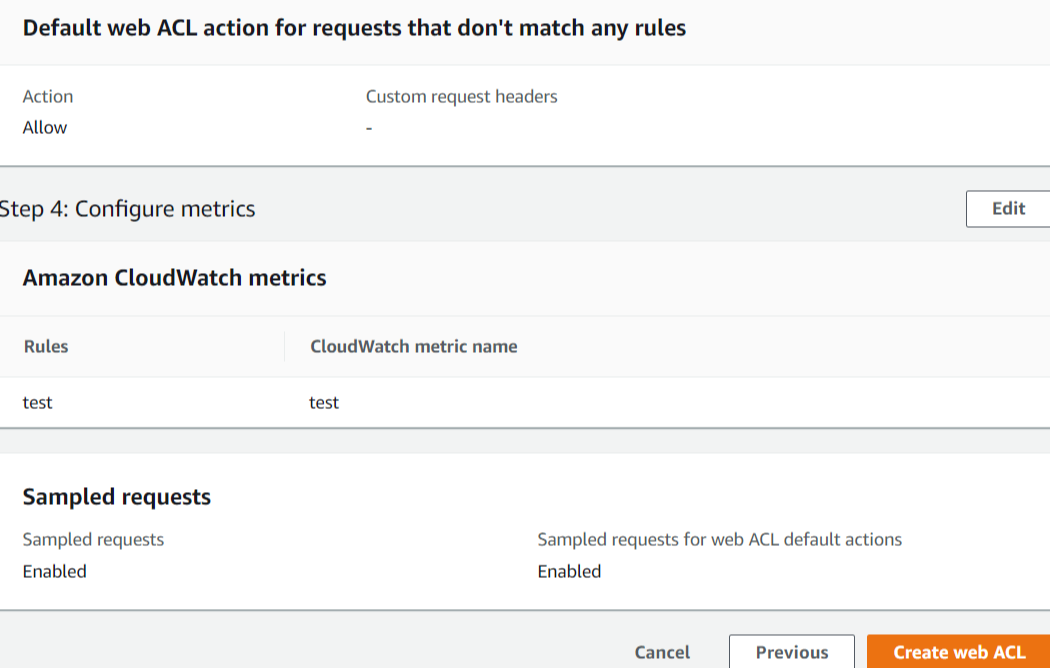Click the bold Sampled requests section heading
The height and width of the screenshot is (668, 1050).
coord(117,497)
